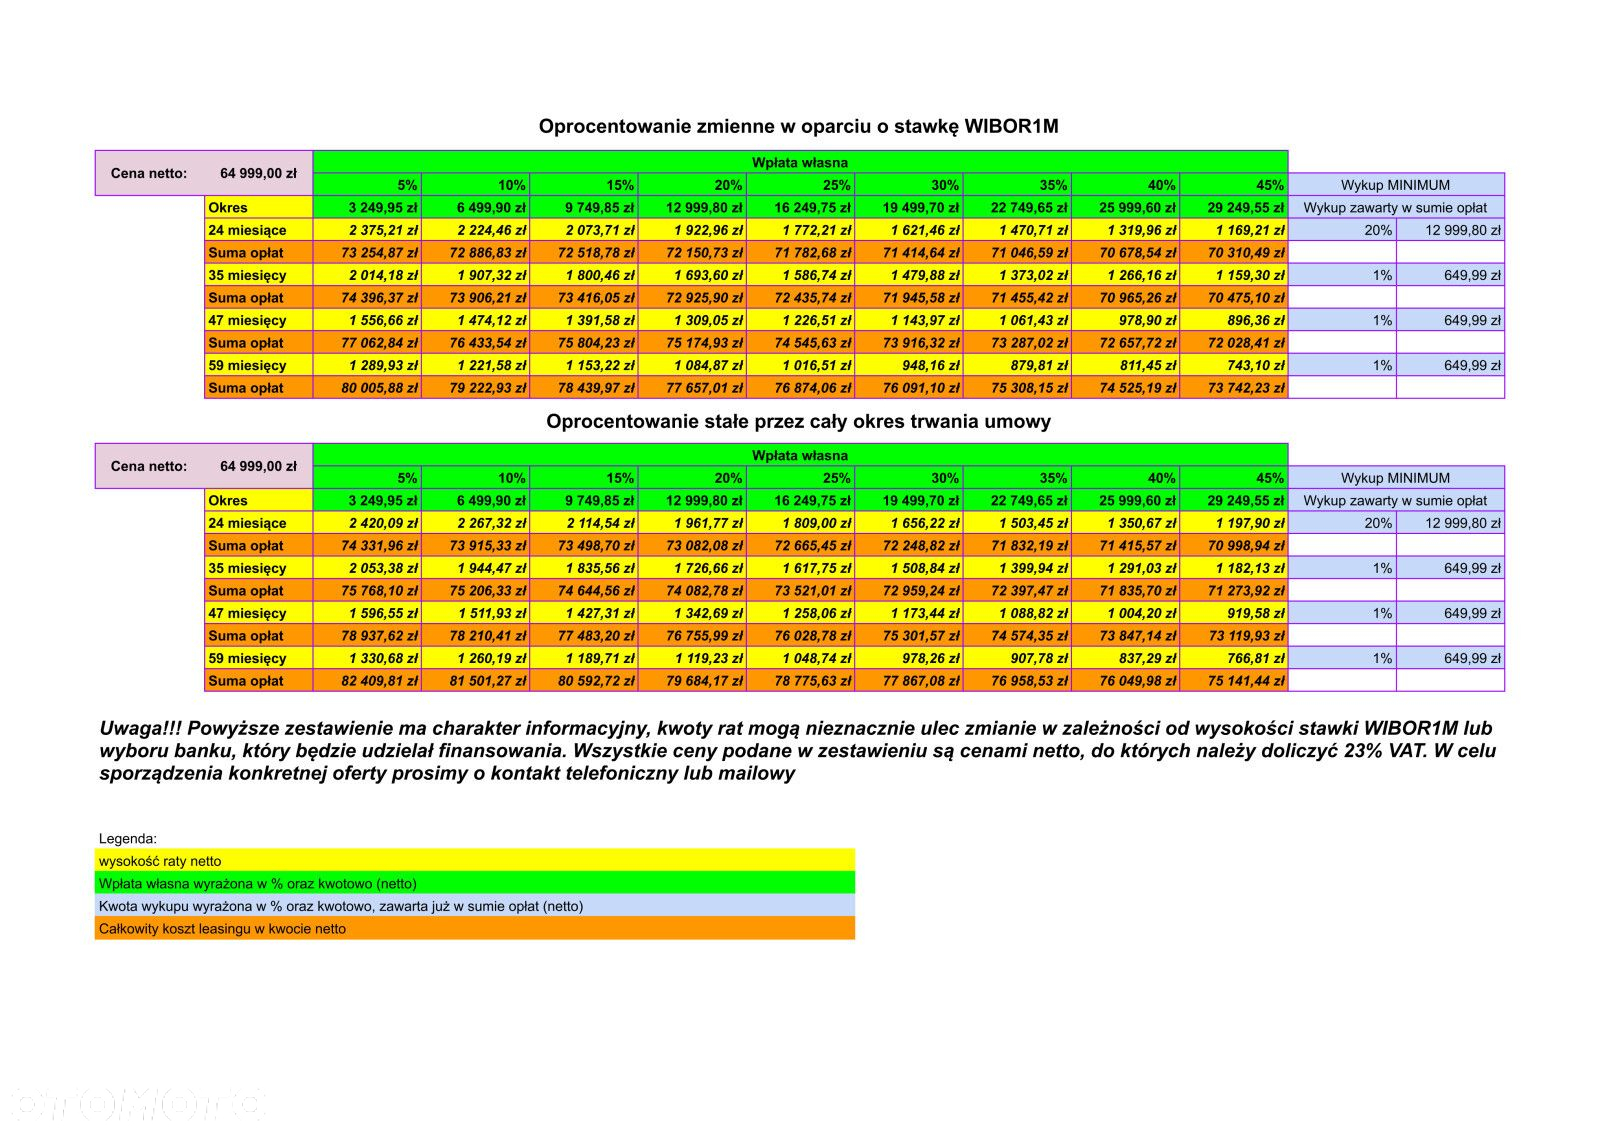The height and width of the screenshot is (1131, 1600).
Task: Click the 45% column header in the top table
Action: (1234, 185)
